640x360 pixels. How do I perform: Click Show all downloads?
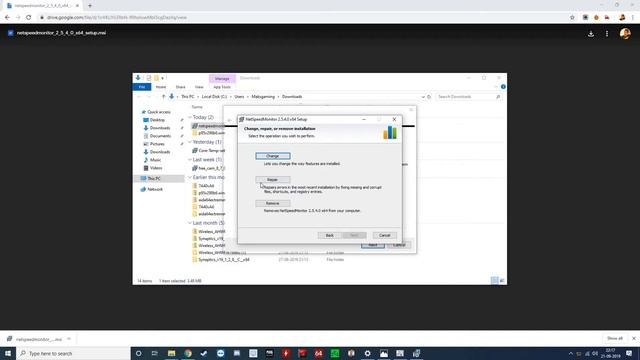[x=615, y=338]
